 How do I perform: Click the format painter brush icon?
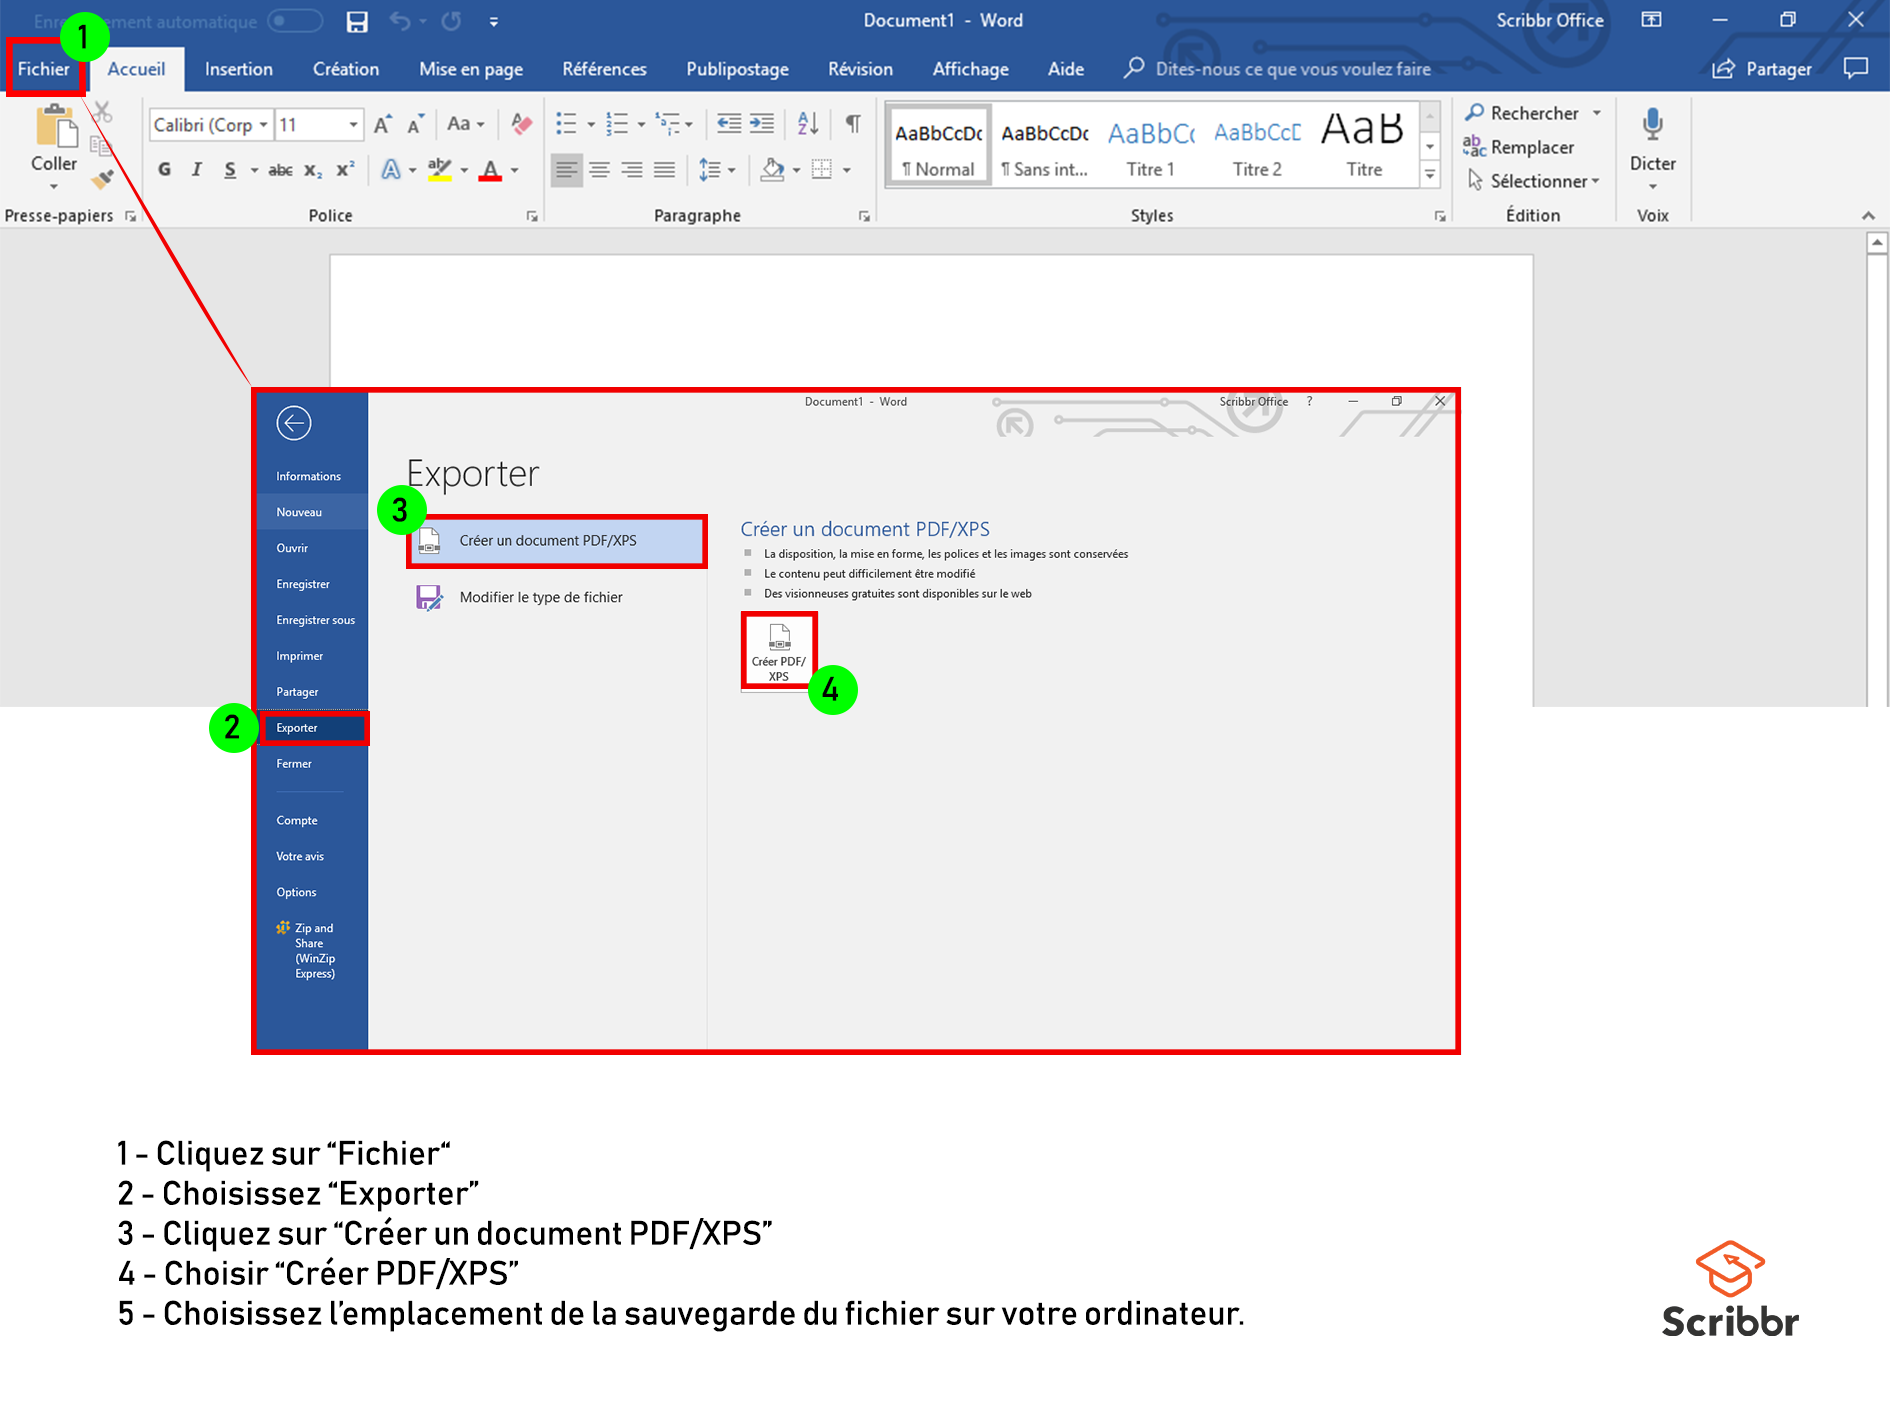(102, 179)
